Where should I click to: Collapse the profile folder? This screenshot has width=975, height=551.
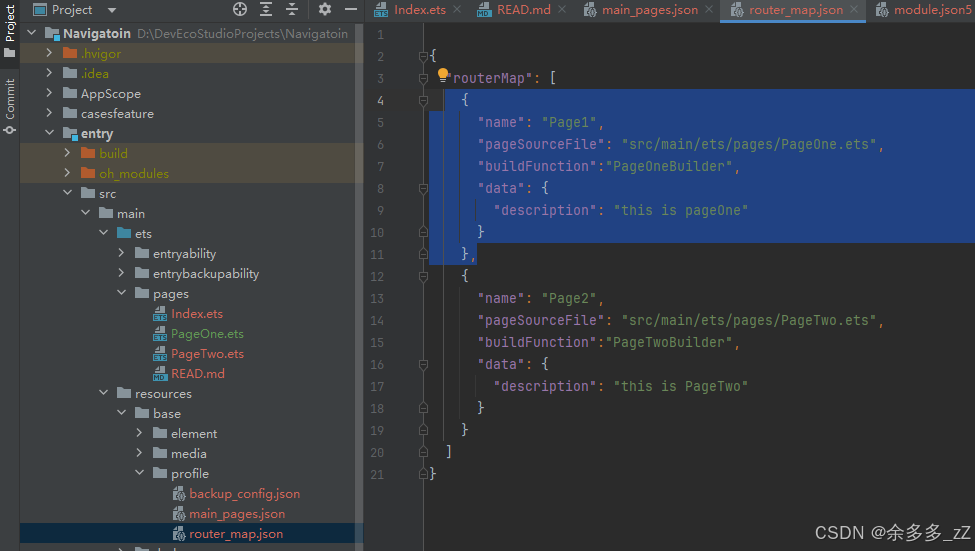[139, 473]
